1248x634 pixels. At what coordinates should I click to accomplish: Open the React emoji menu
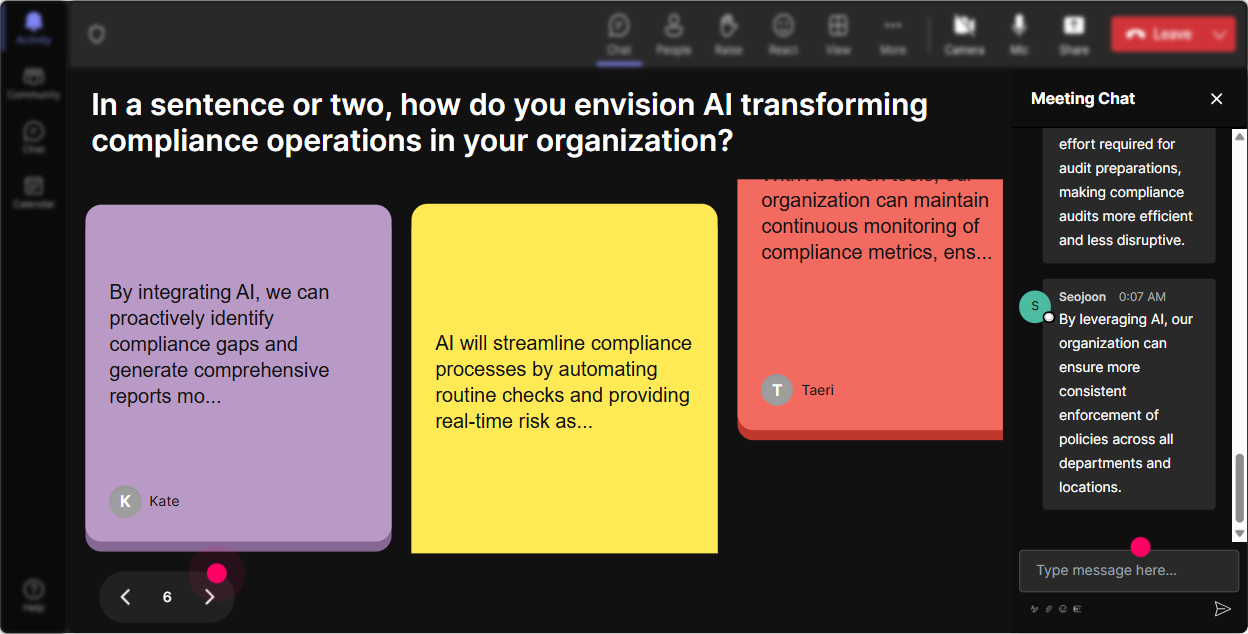coord(783,34)
